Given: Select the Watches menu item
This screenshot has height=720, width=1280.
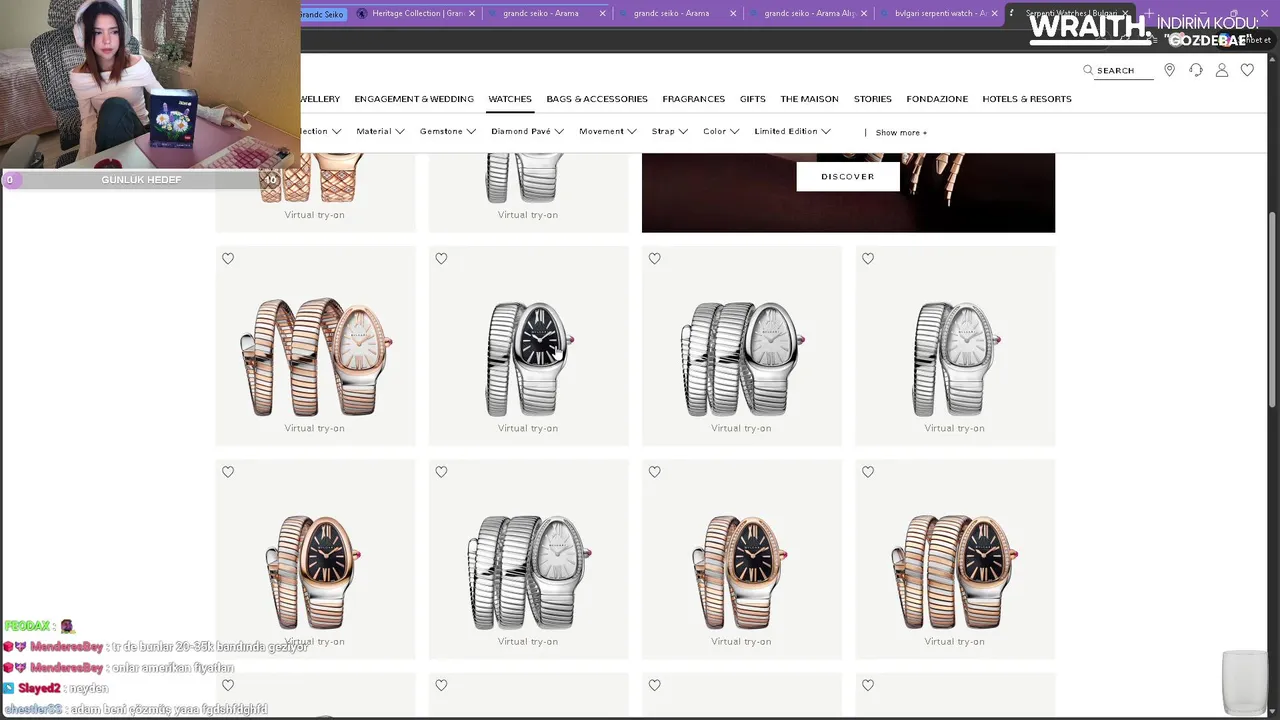Looking at the screenshot, I should [x=510, y=99].
